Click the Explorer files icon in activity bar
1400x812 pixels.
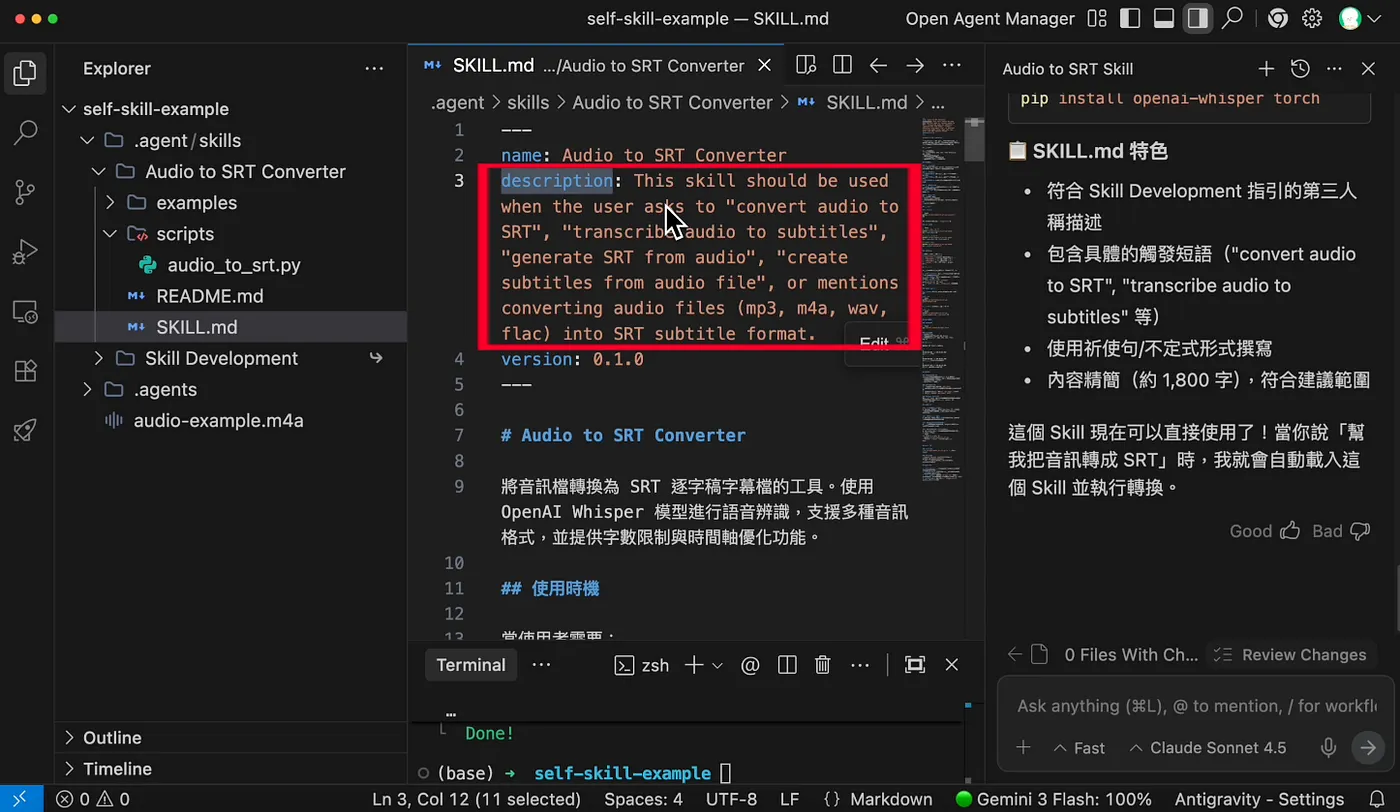coord(26,72)
